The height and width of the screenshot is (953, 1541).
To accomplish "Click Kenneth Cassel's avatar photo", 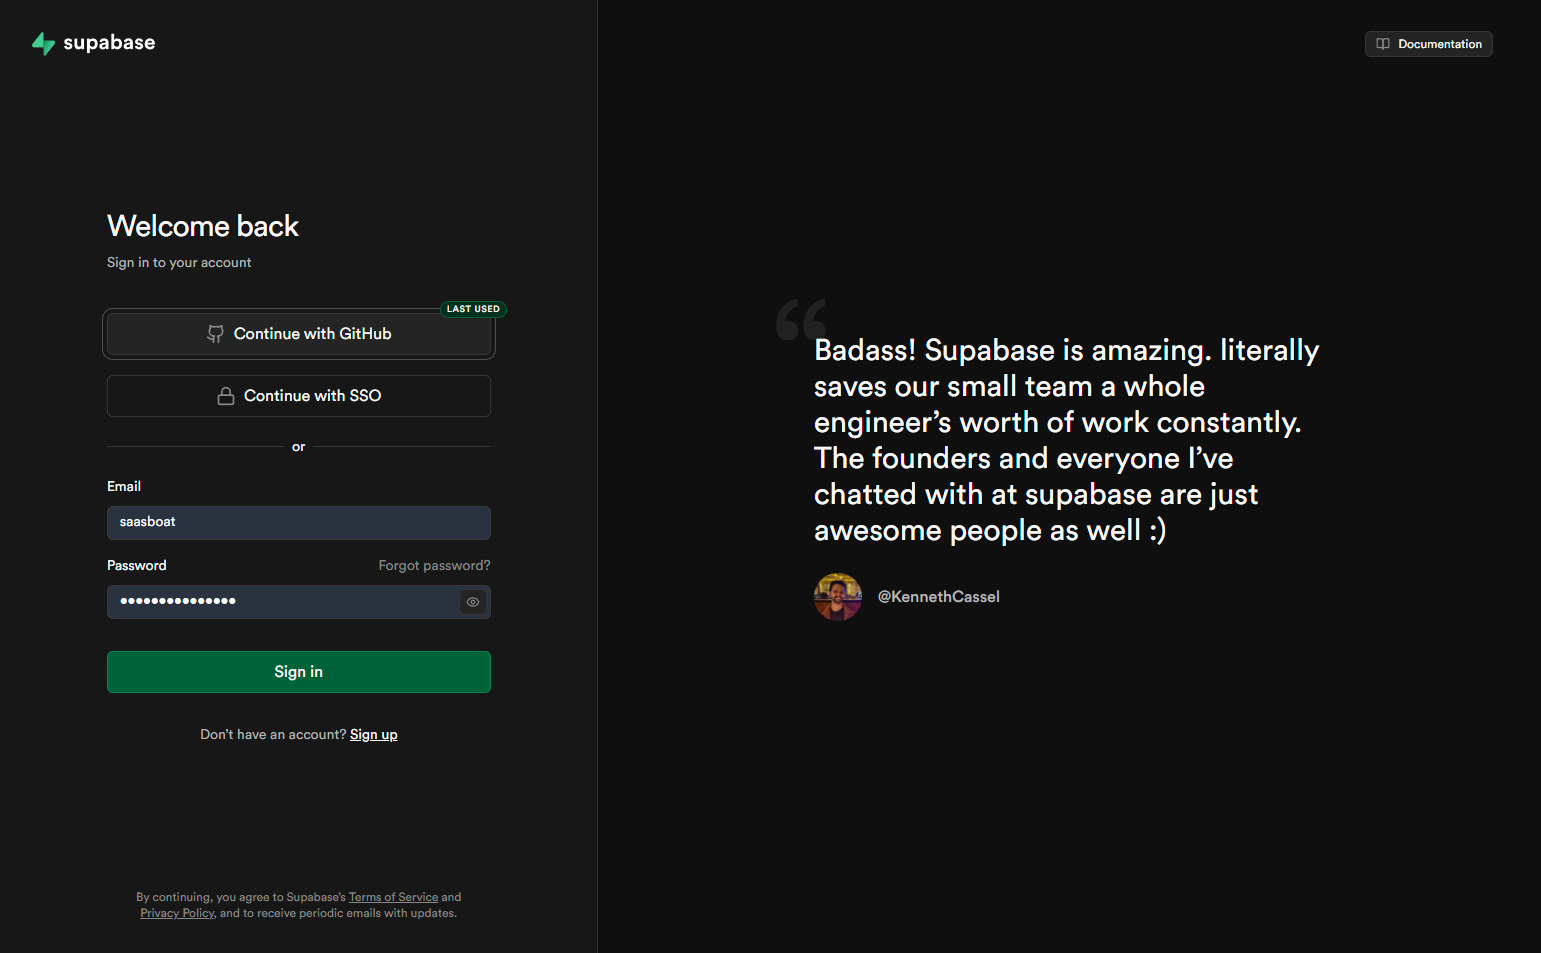I will [837, 596].
